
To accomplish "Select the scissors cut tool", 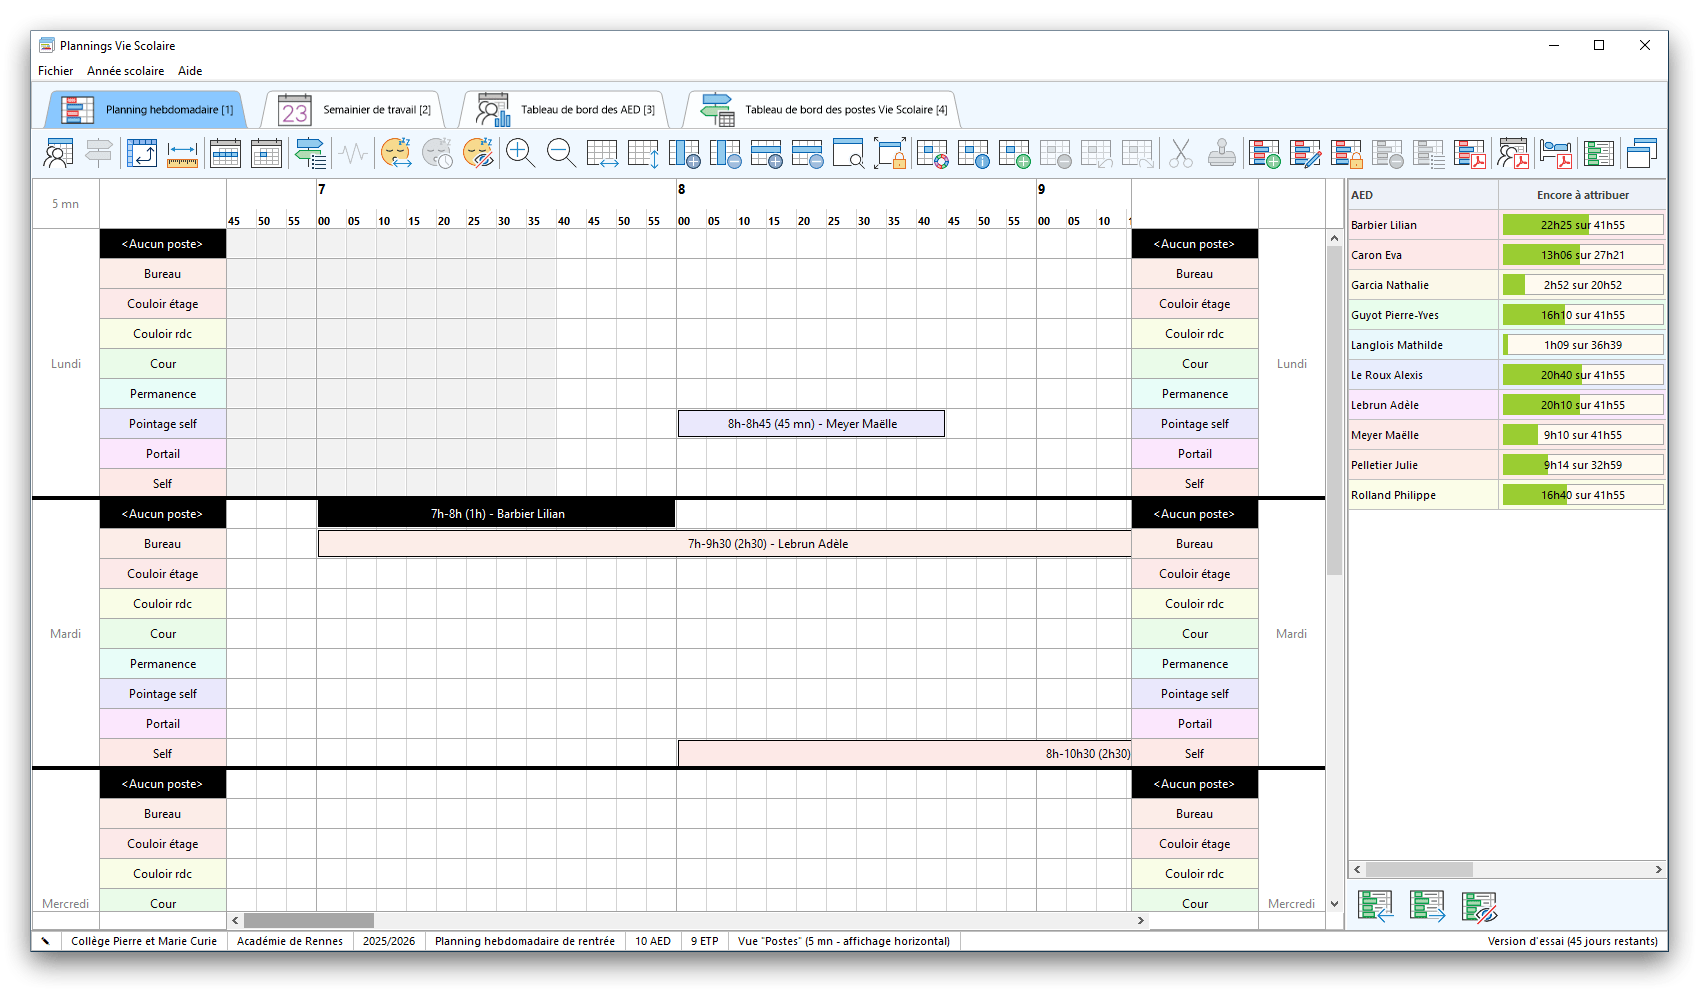I will pos(1180,153).
